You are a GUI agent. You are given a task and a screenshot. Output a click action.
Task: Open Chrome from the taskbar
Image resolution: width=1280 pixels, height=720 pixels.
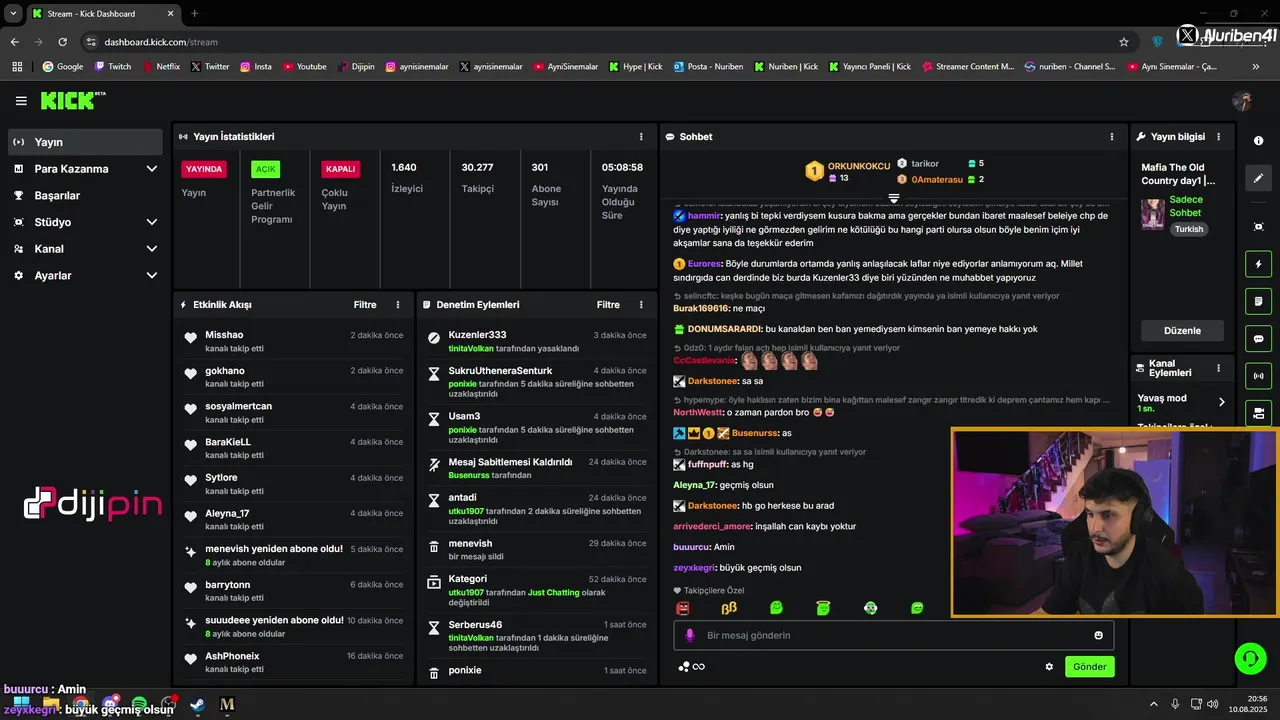click(x=80, y=705)
